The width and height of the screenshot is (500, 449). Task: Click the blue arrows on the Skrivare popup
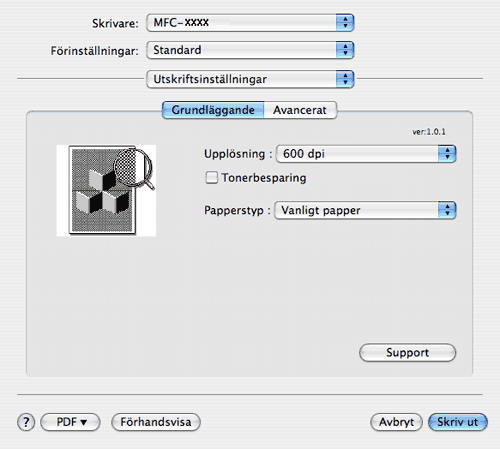pyautogui.click(x=345, y=23)
